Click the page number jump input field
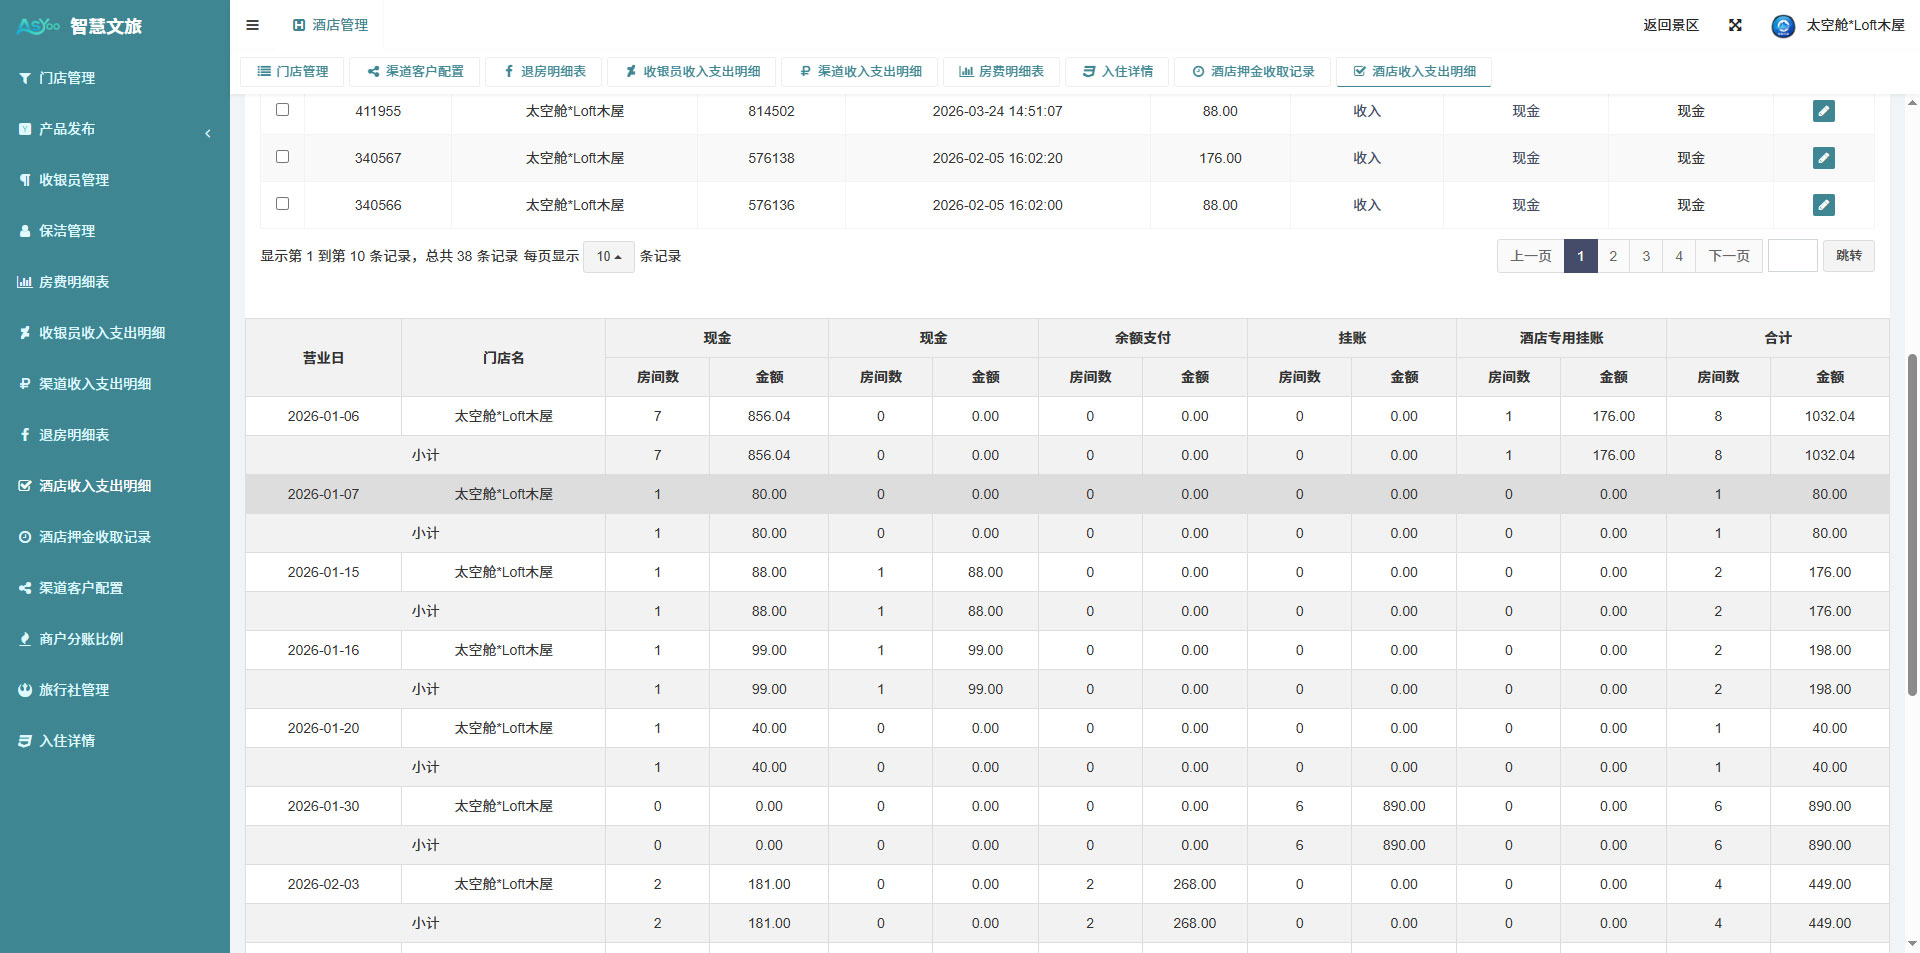The height and width of the screenshot is (953, 1920). coord(1793,256)
